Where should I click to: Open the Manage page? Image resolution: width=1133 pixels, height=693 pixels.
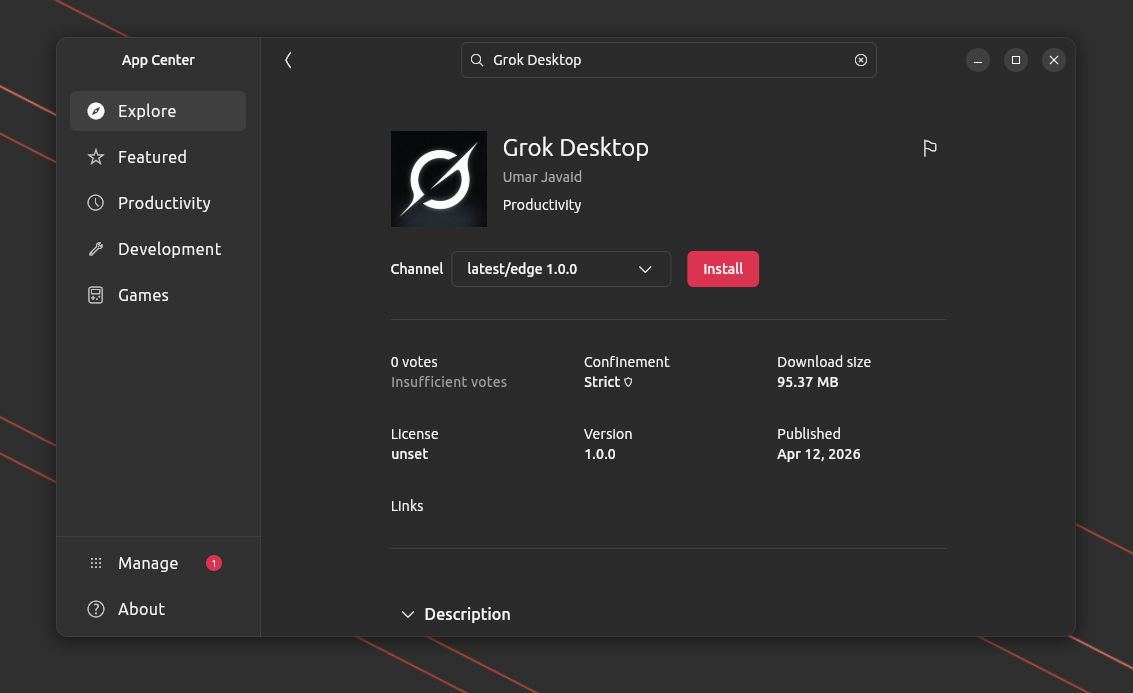point(158,563)
